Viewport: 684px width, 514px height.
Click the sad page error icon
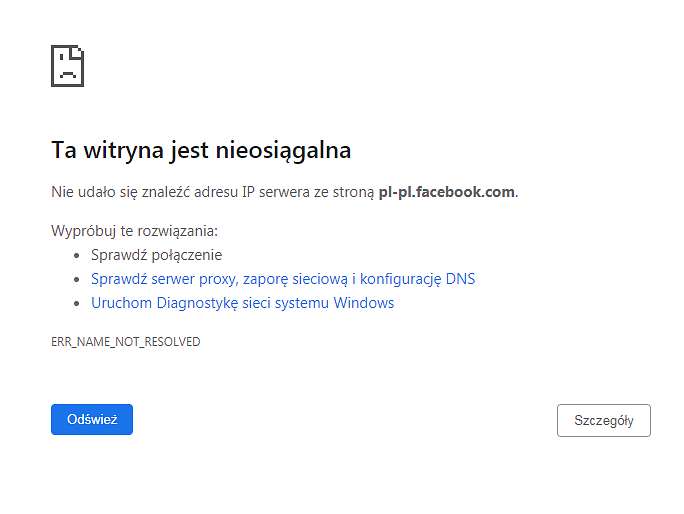(68, 66)
